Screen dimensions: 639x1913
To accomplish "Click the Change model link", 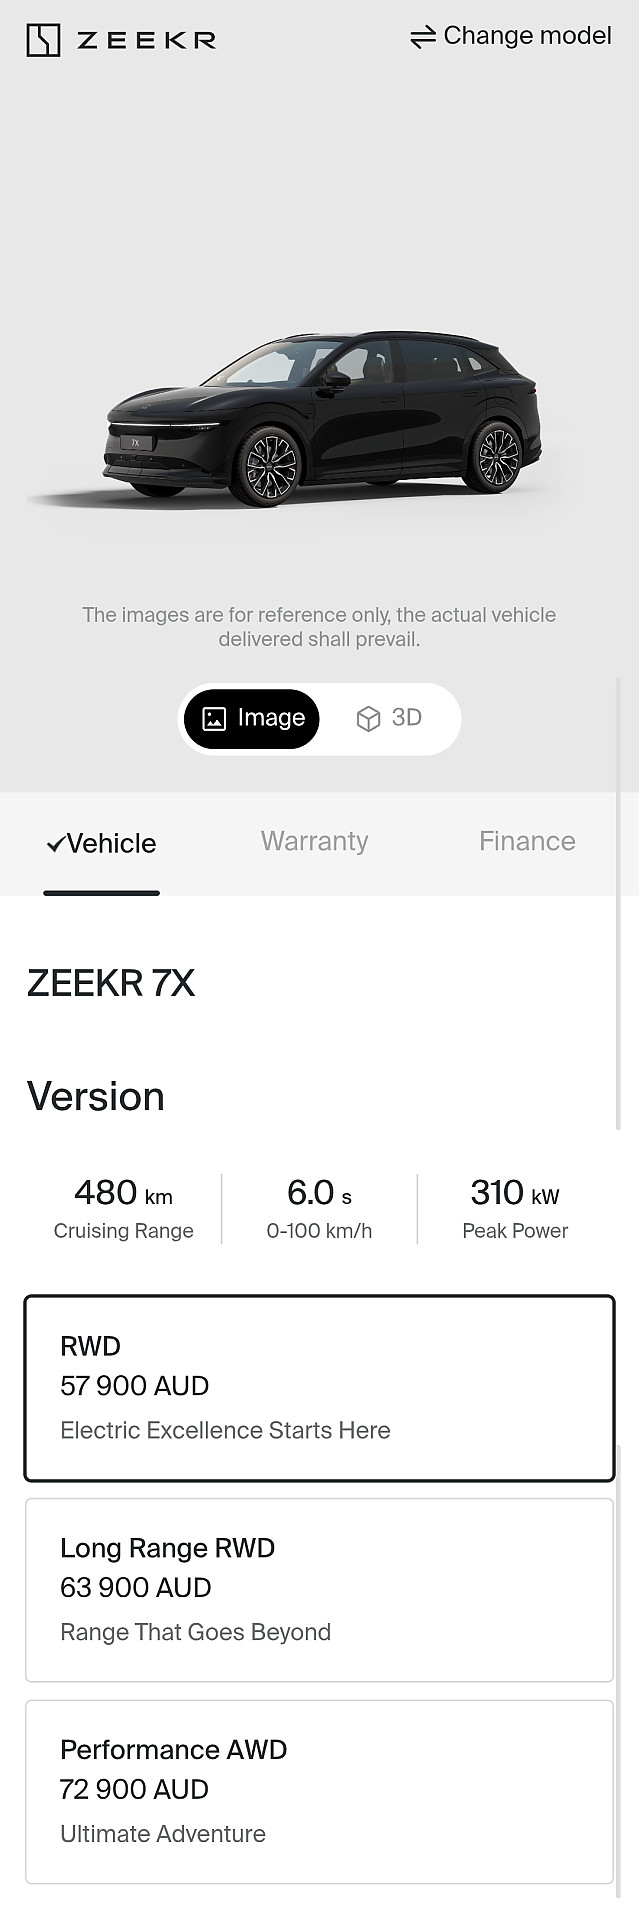I will (x=510, y=36).
